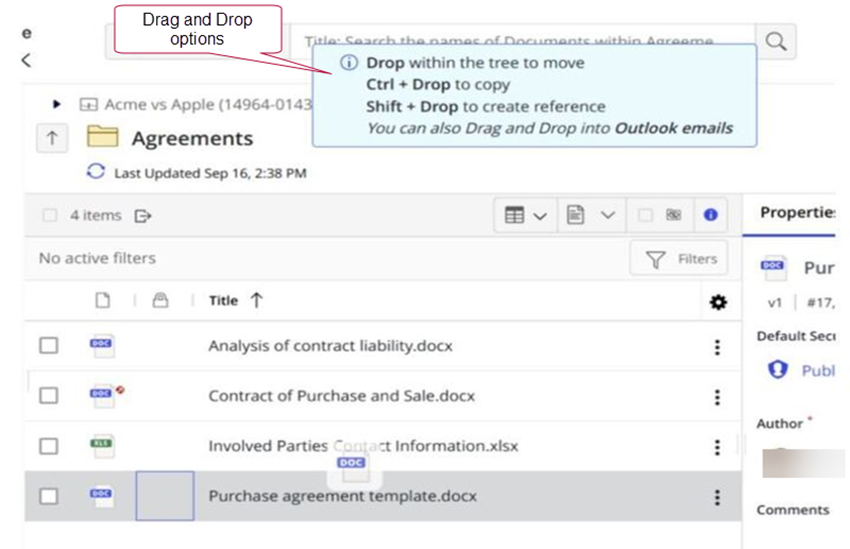The image size is (850, 549).
Task: Open actions menu for Contract of Purchase and Sale.docx
Action: [717, 397]
